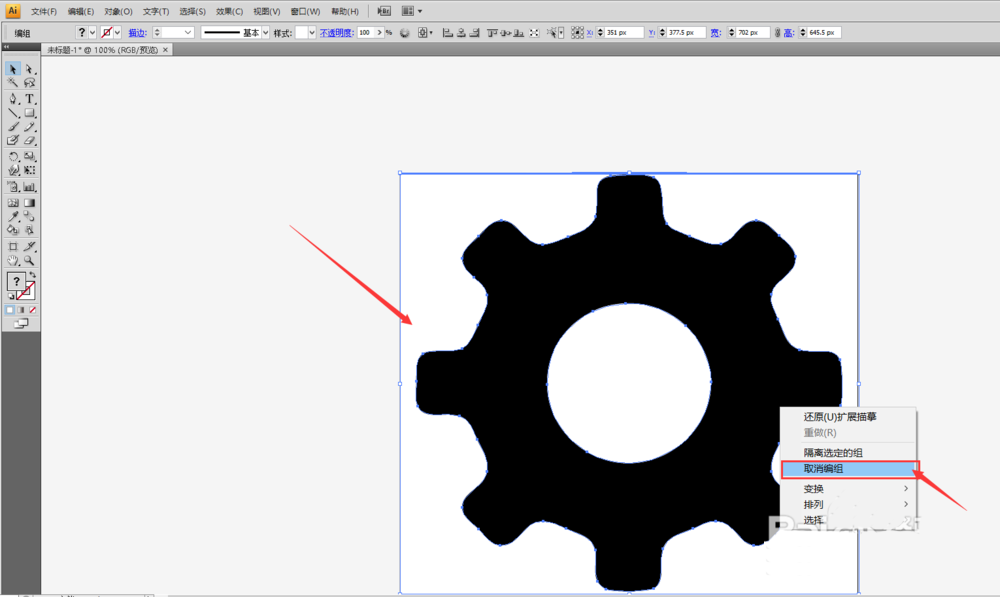Select the Paintbrush tool
The image size is (1000, 597).
pos(13,127)
